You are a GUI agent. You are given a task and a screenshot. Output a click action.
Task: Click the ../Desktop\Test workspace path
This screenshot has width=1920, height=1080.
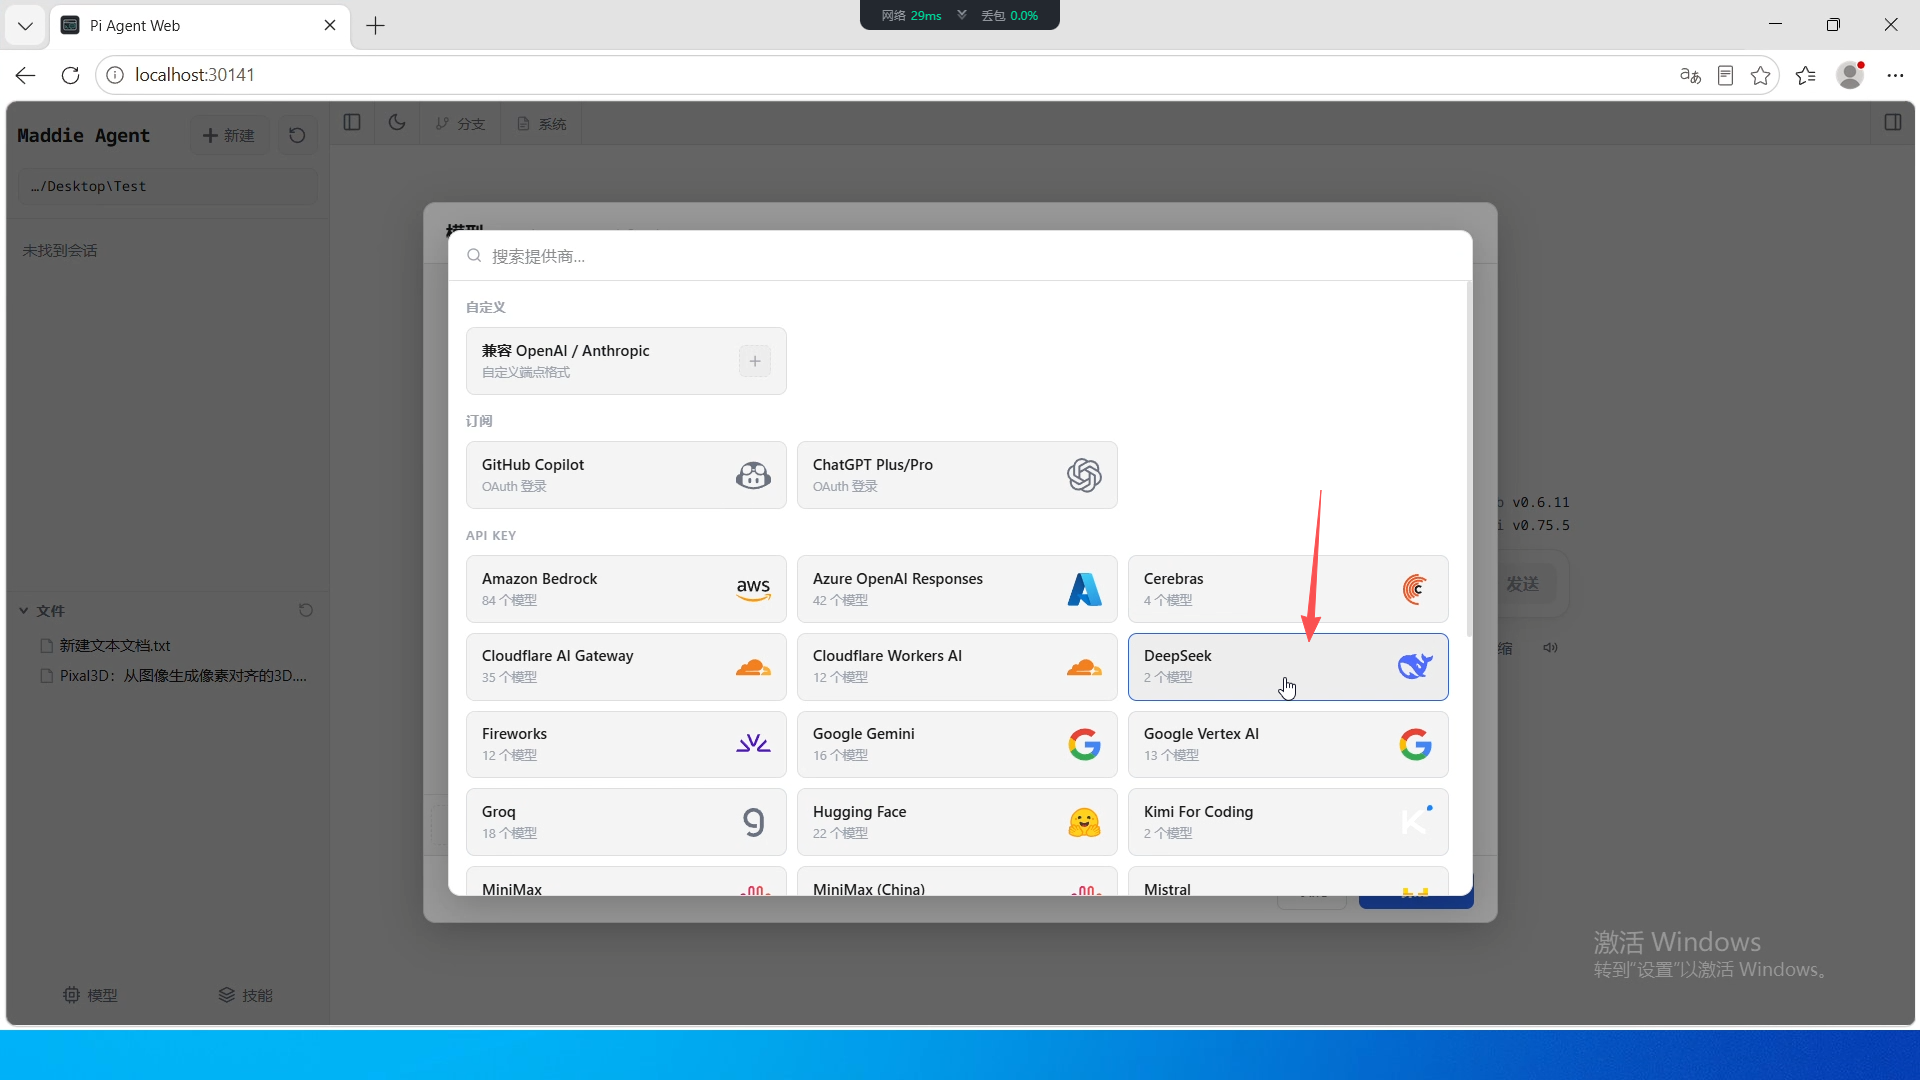click(168, 186)
